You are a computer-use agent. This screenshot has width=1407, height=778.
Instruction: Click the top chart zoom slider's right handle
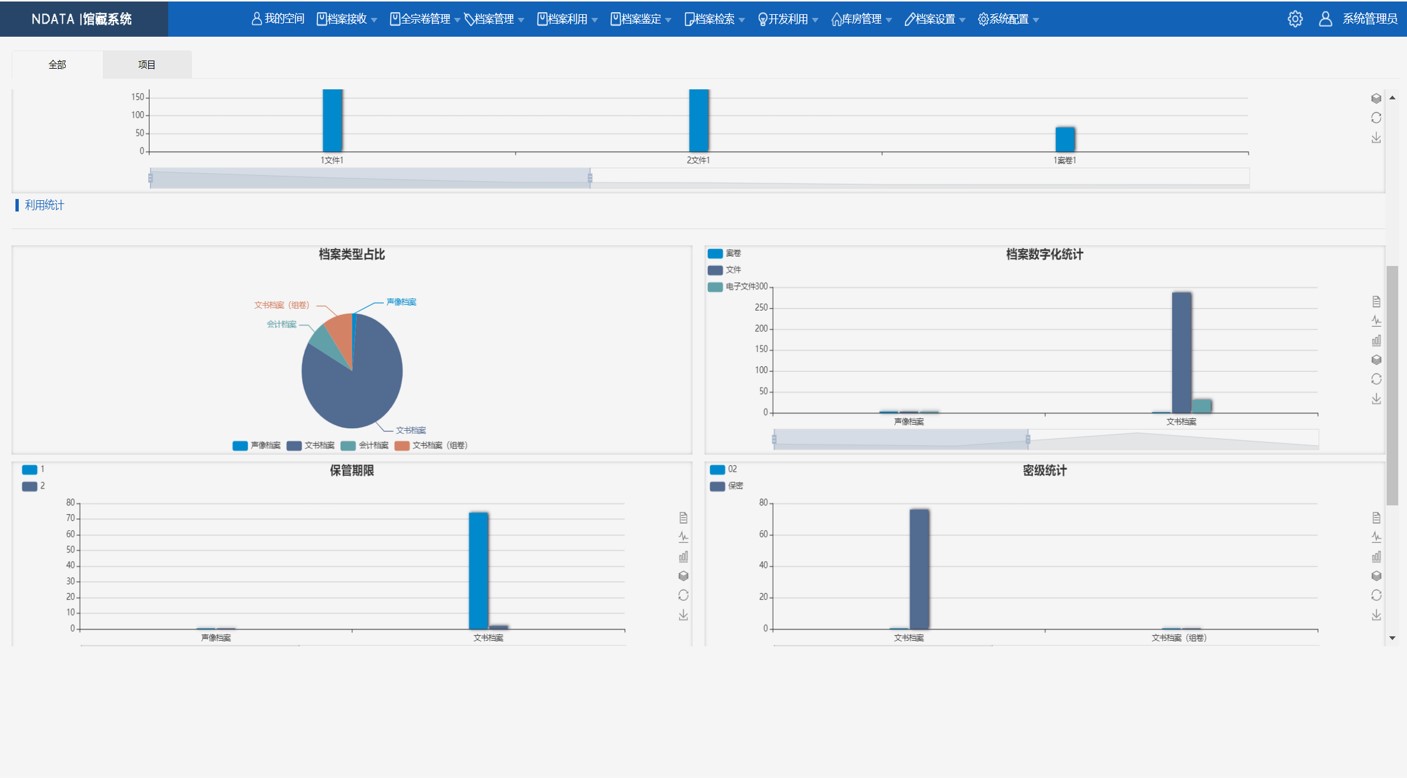(590, 178)
